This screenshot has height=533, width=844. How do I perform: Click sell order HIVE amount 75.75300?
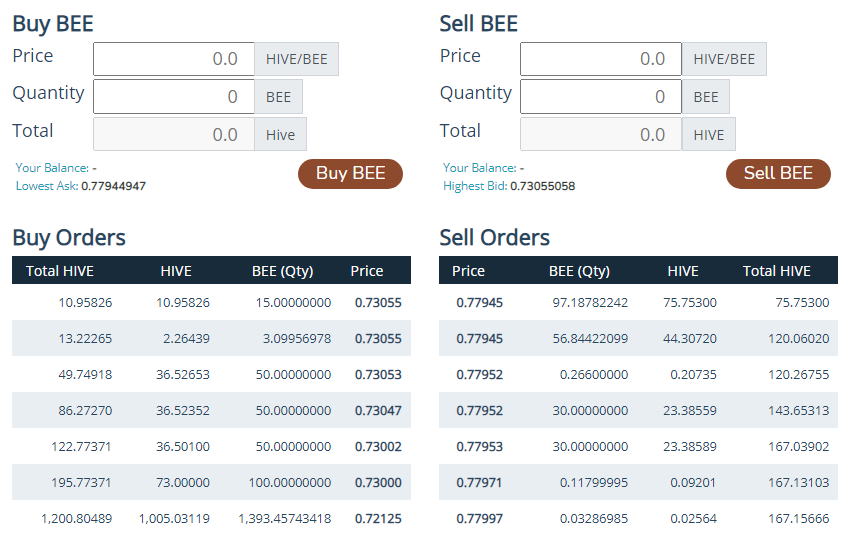click(690, 303)
